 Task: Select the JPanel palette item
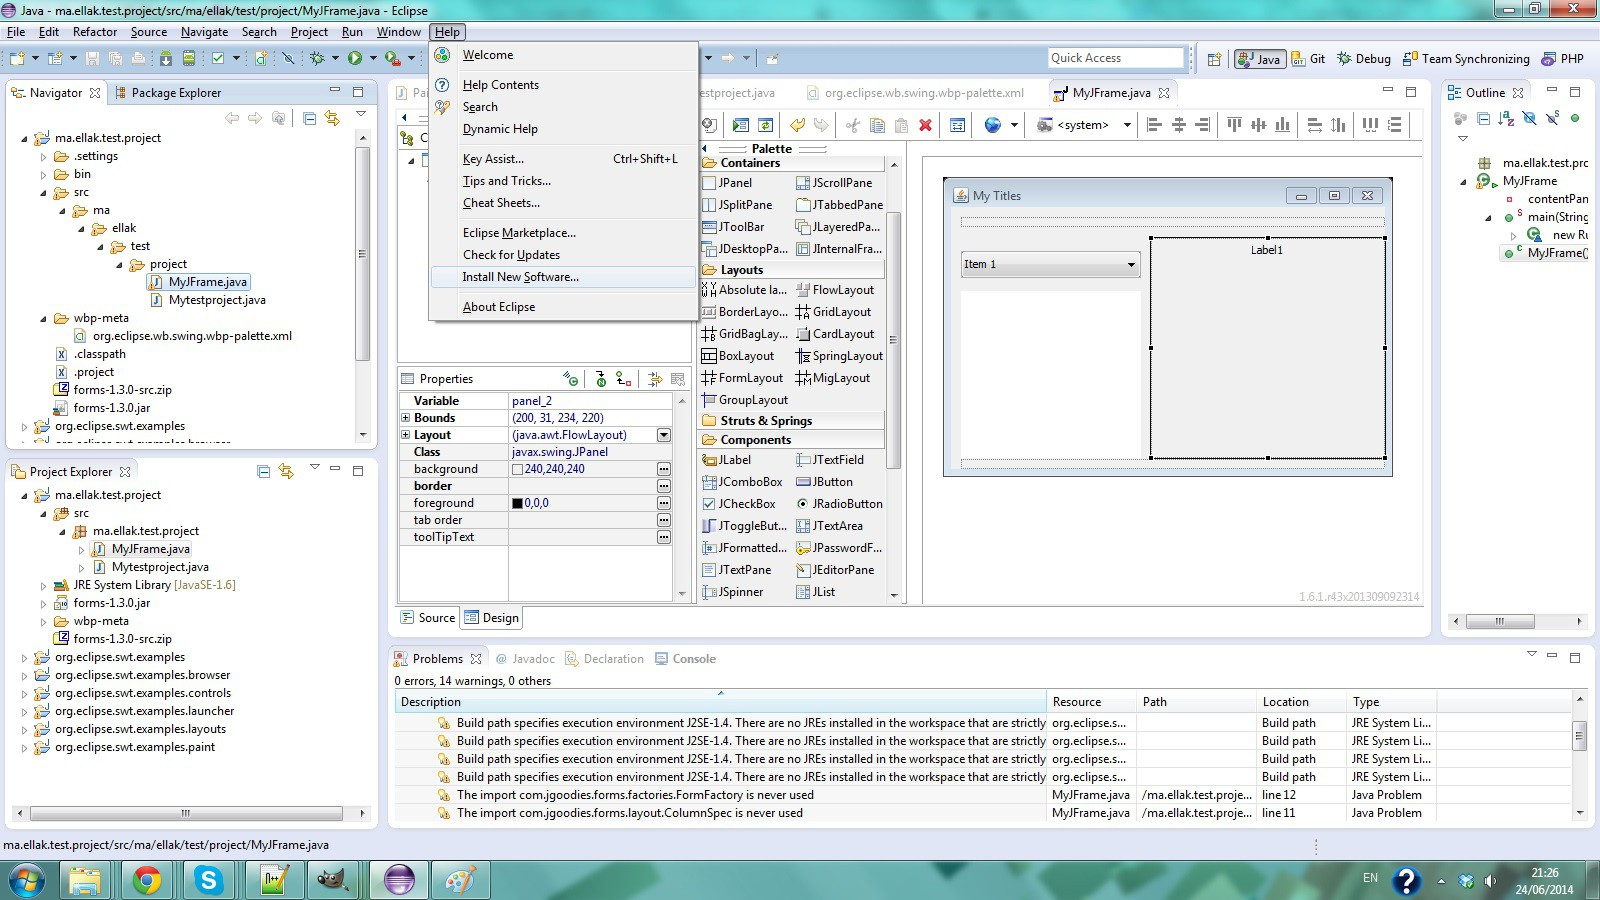727,183
